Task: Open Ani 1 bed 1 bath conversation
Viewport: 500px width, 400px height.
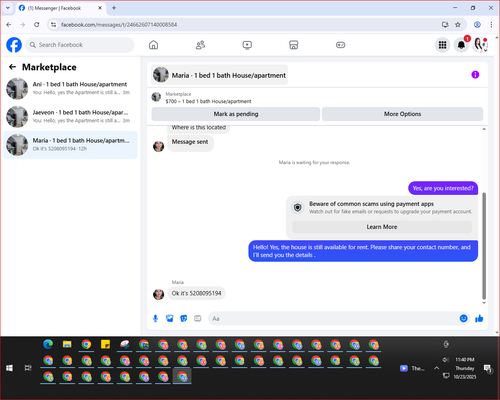Action: (x=70, y=88)
